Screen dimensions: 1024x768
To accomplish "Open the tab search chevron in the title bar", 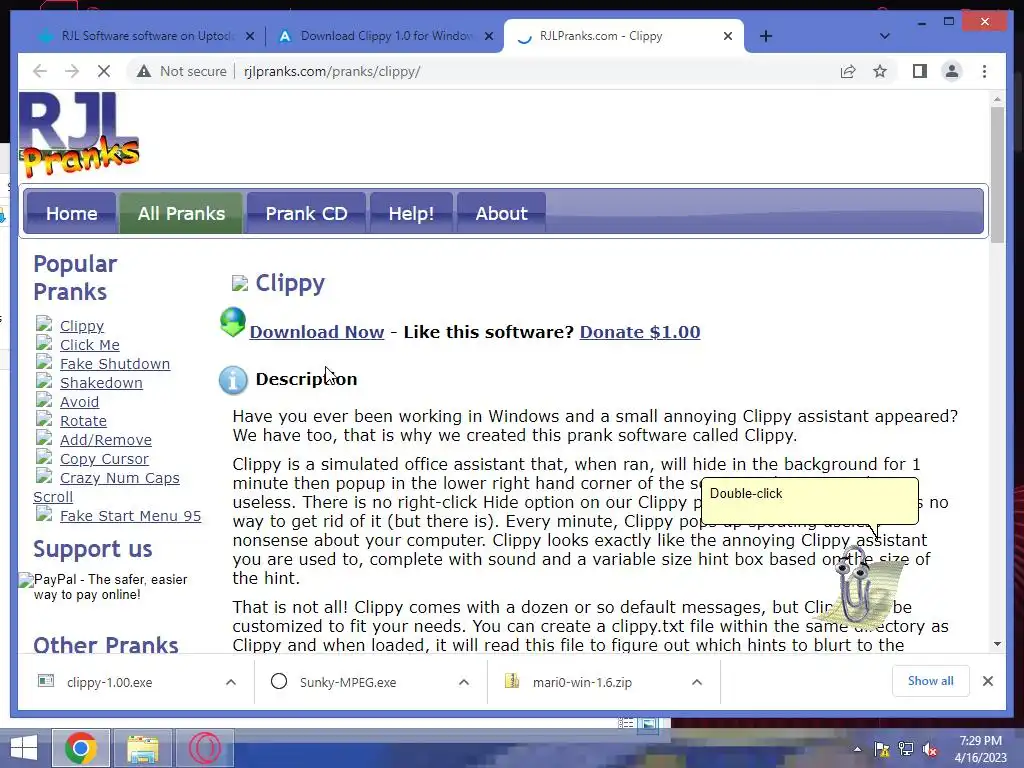I will [884, 36].
